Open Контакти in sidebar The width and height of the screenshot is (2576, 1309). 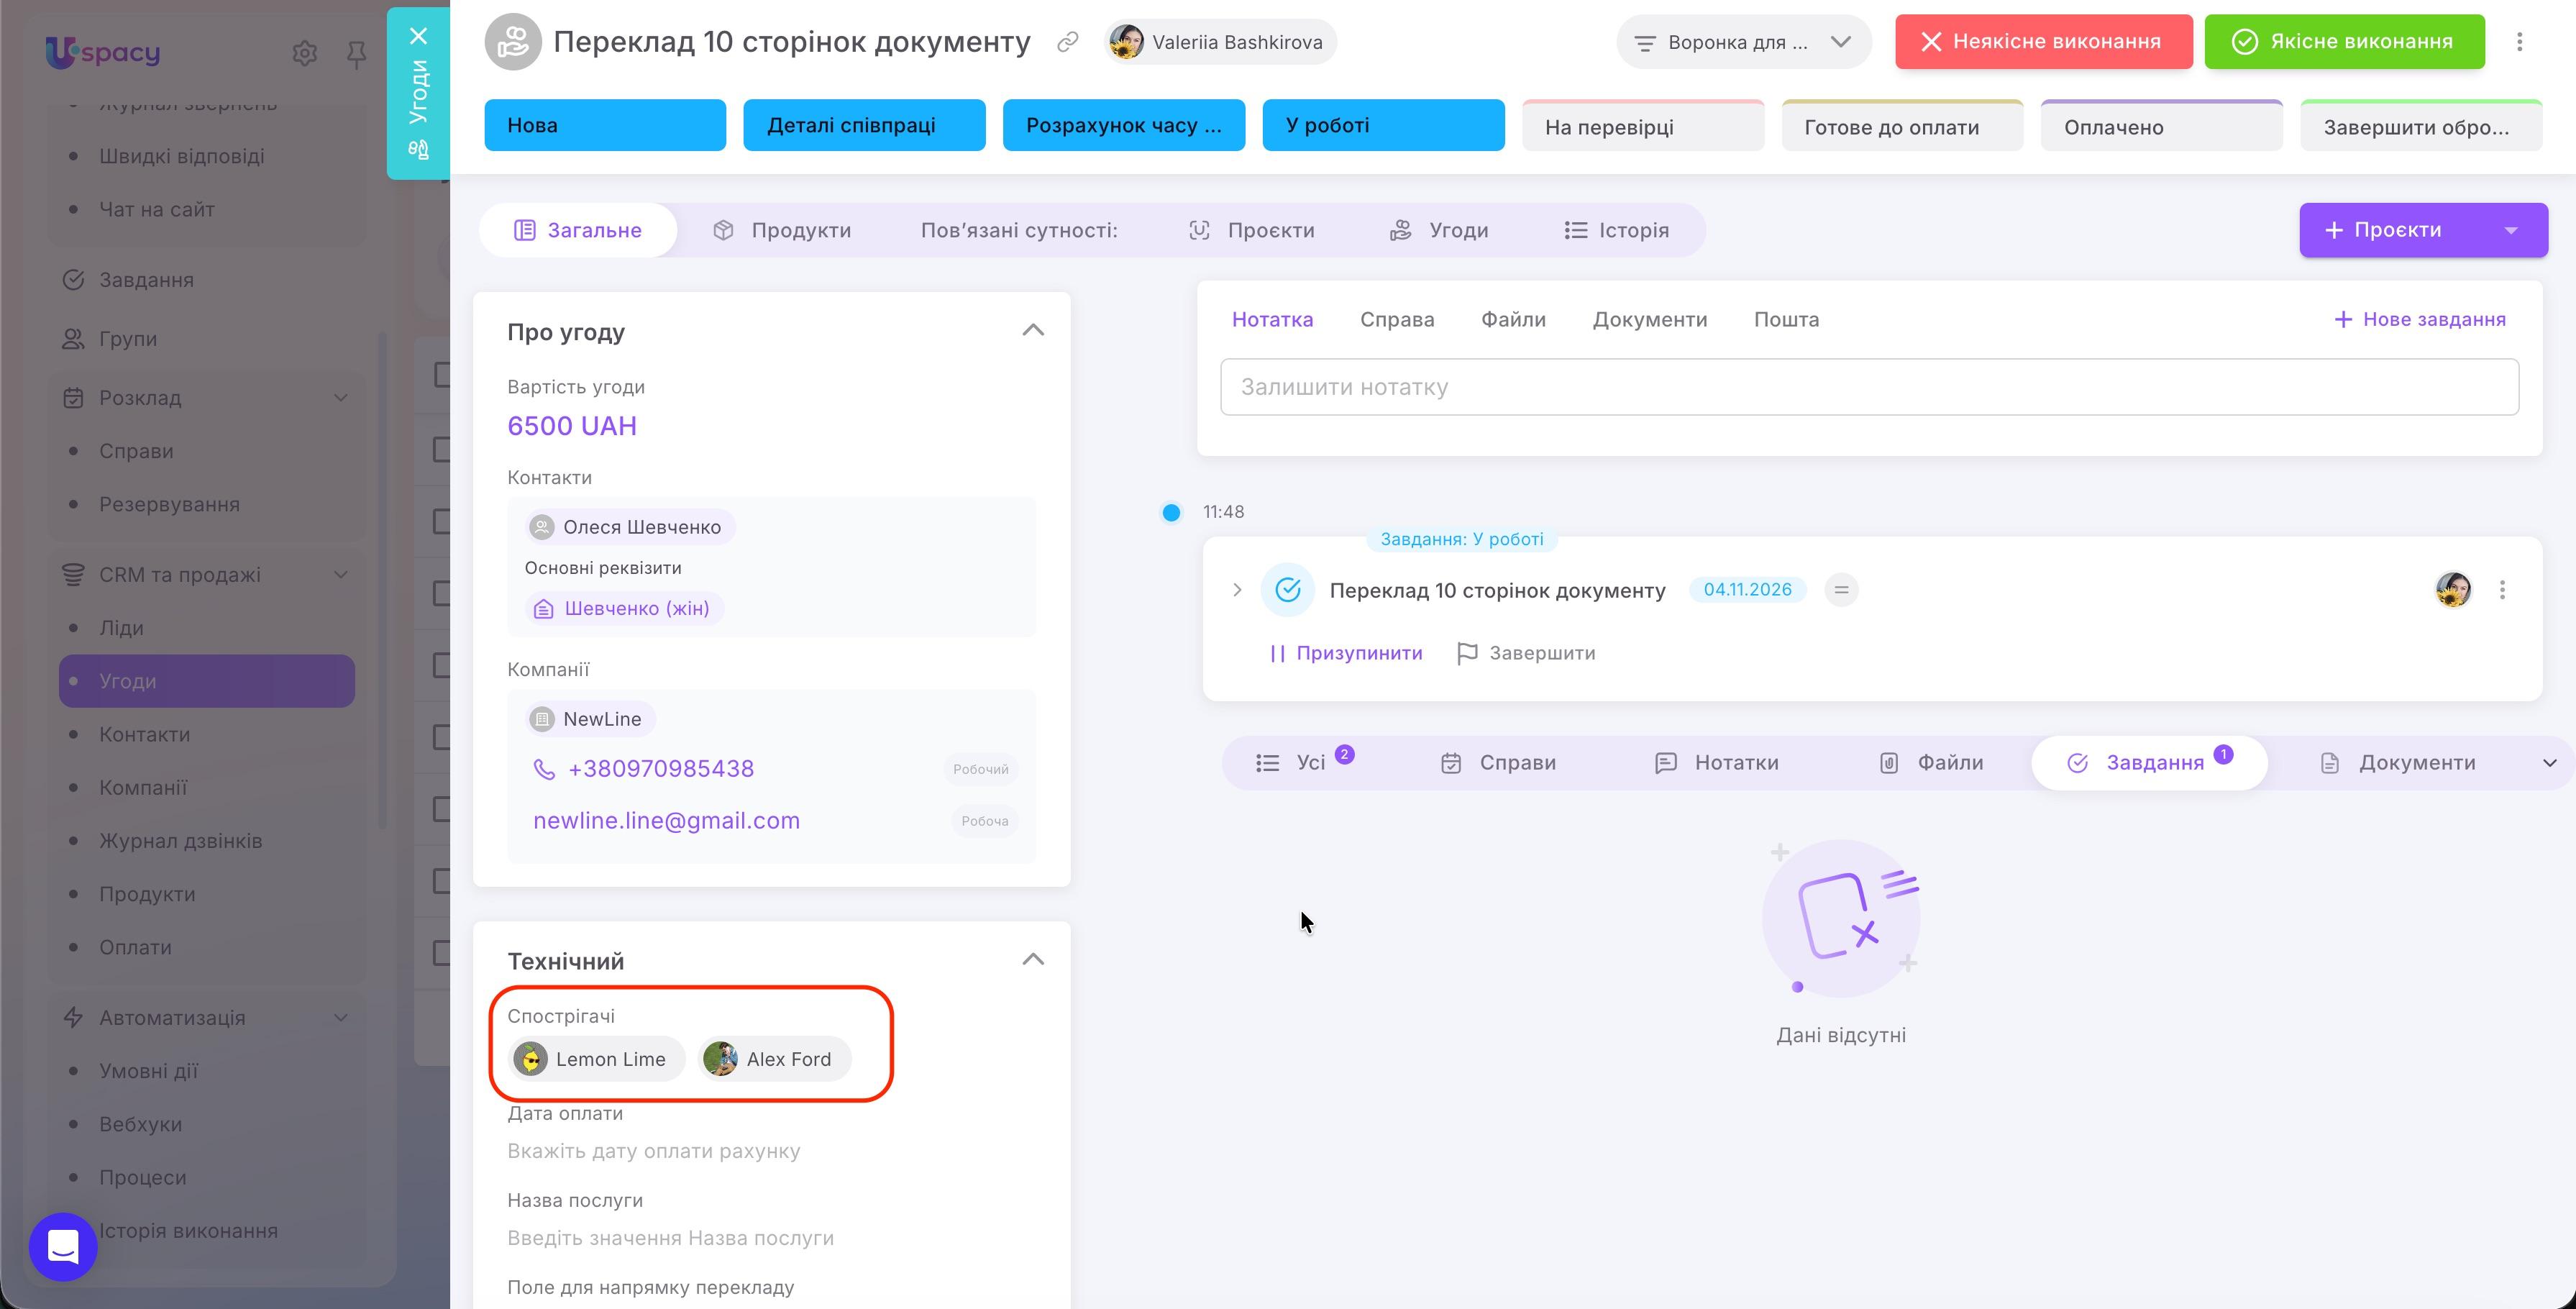pos(144,735)
